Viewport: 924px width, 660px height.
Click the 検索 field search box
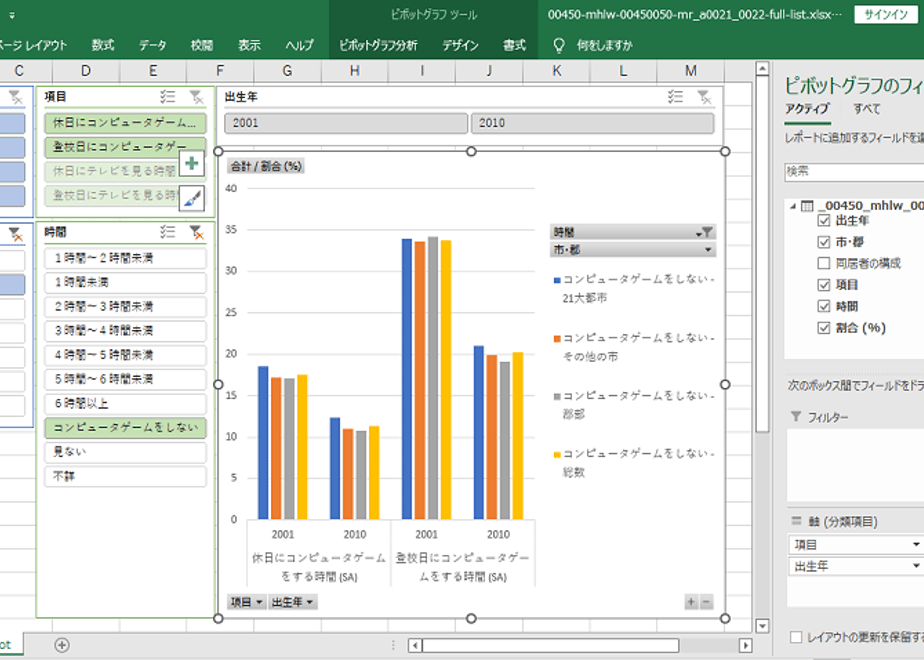coord(854,171)
